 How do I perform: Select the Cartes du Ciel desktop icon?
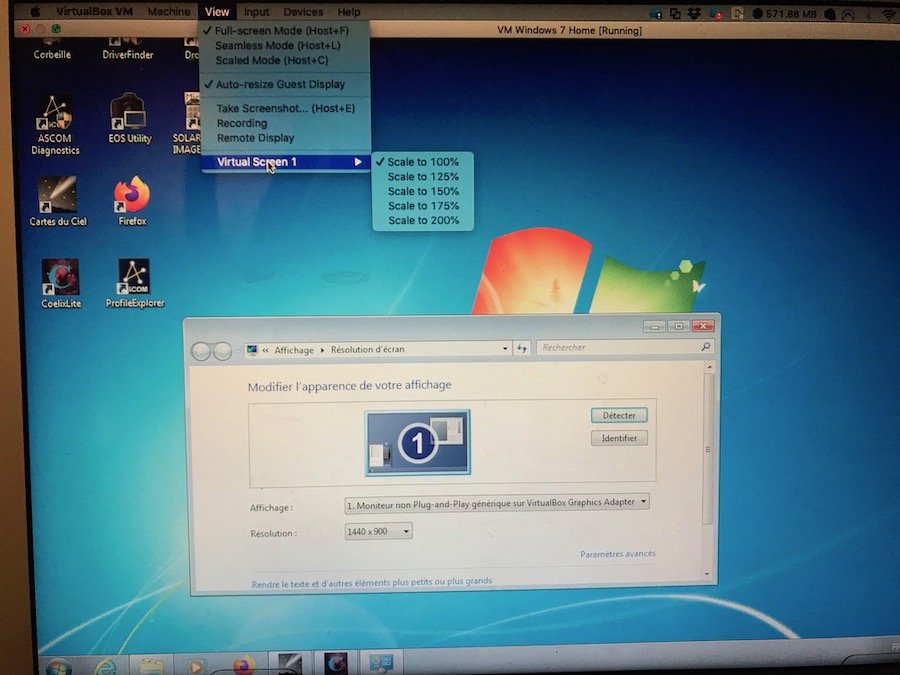click(x=57, y=201)
